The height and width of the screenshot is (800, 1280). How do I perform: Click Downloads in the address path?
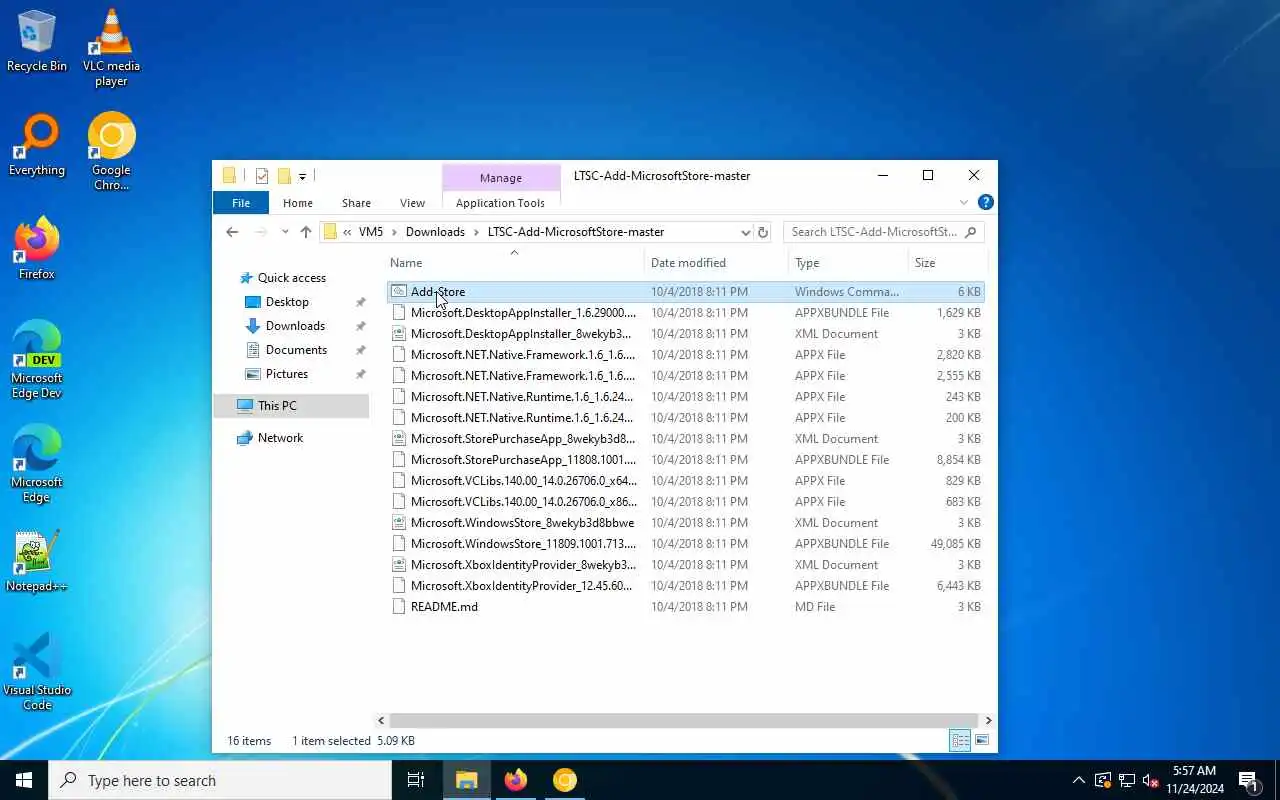435,232
